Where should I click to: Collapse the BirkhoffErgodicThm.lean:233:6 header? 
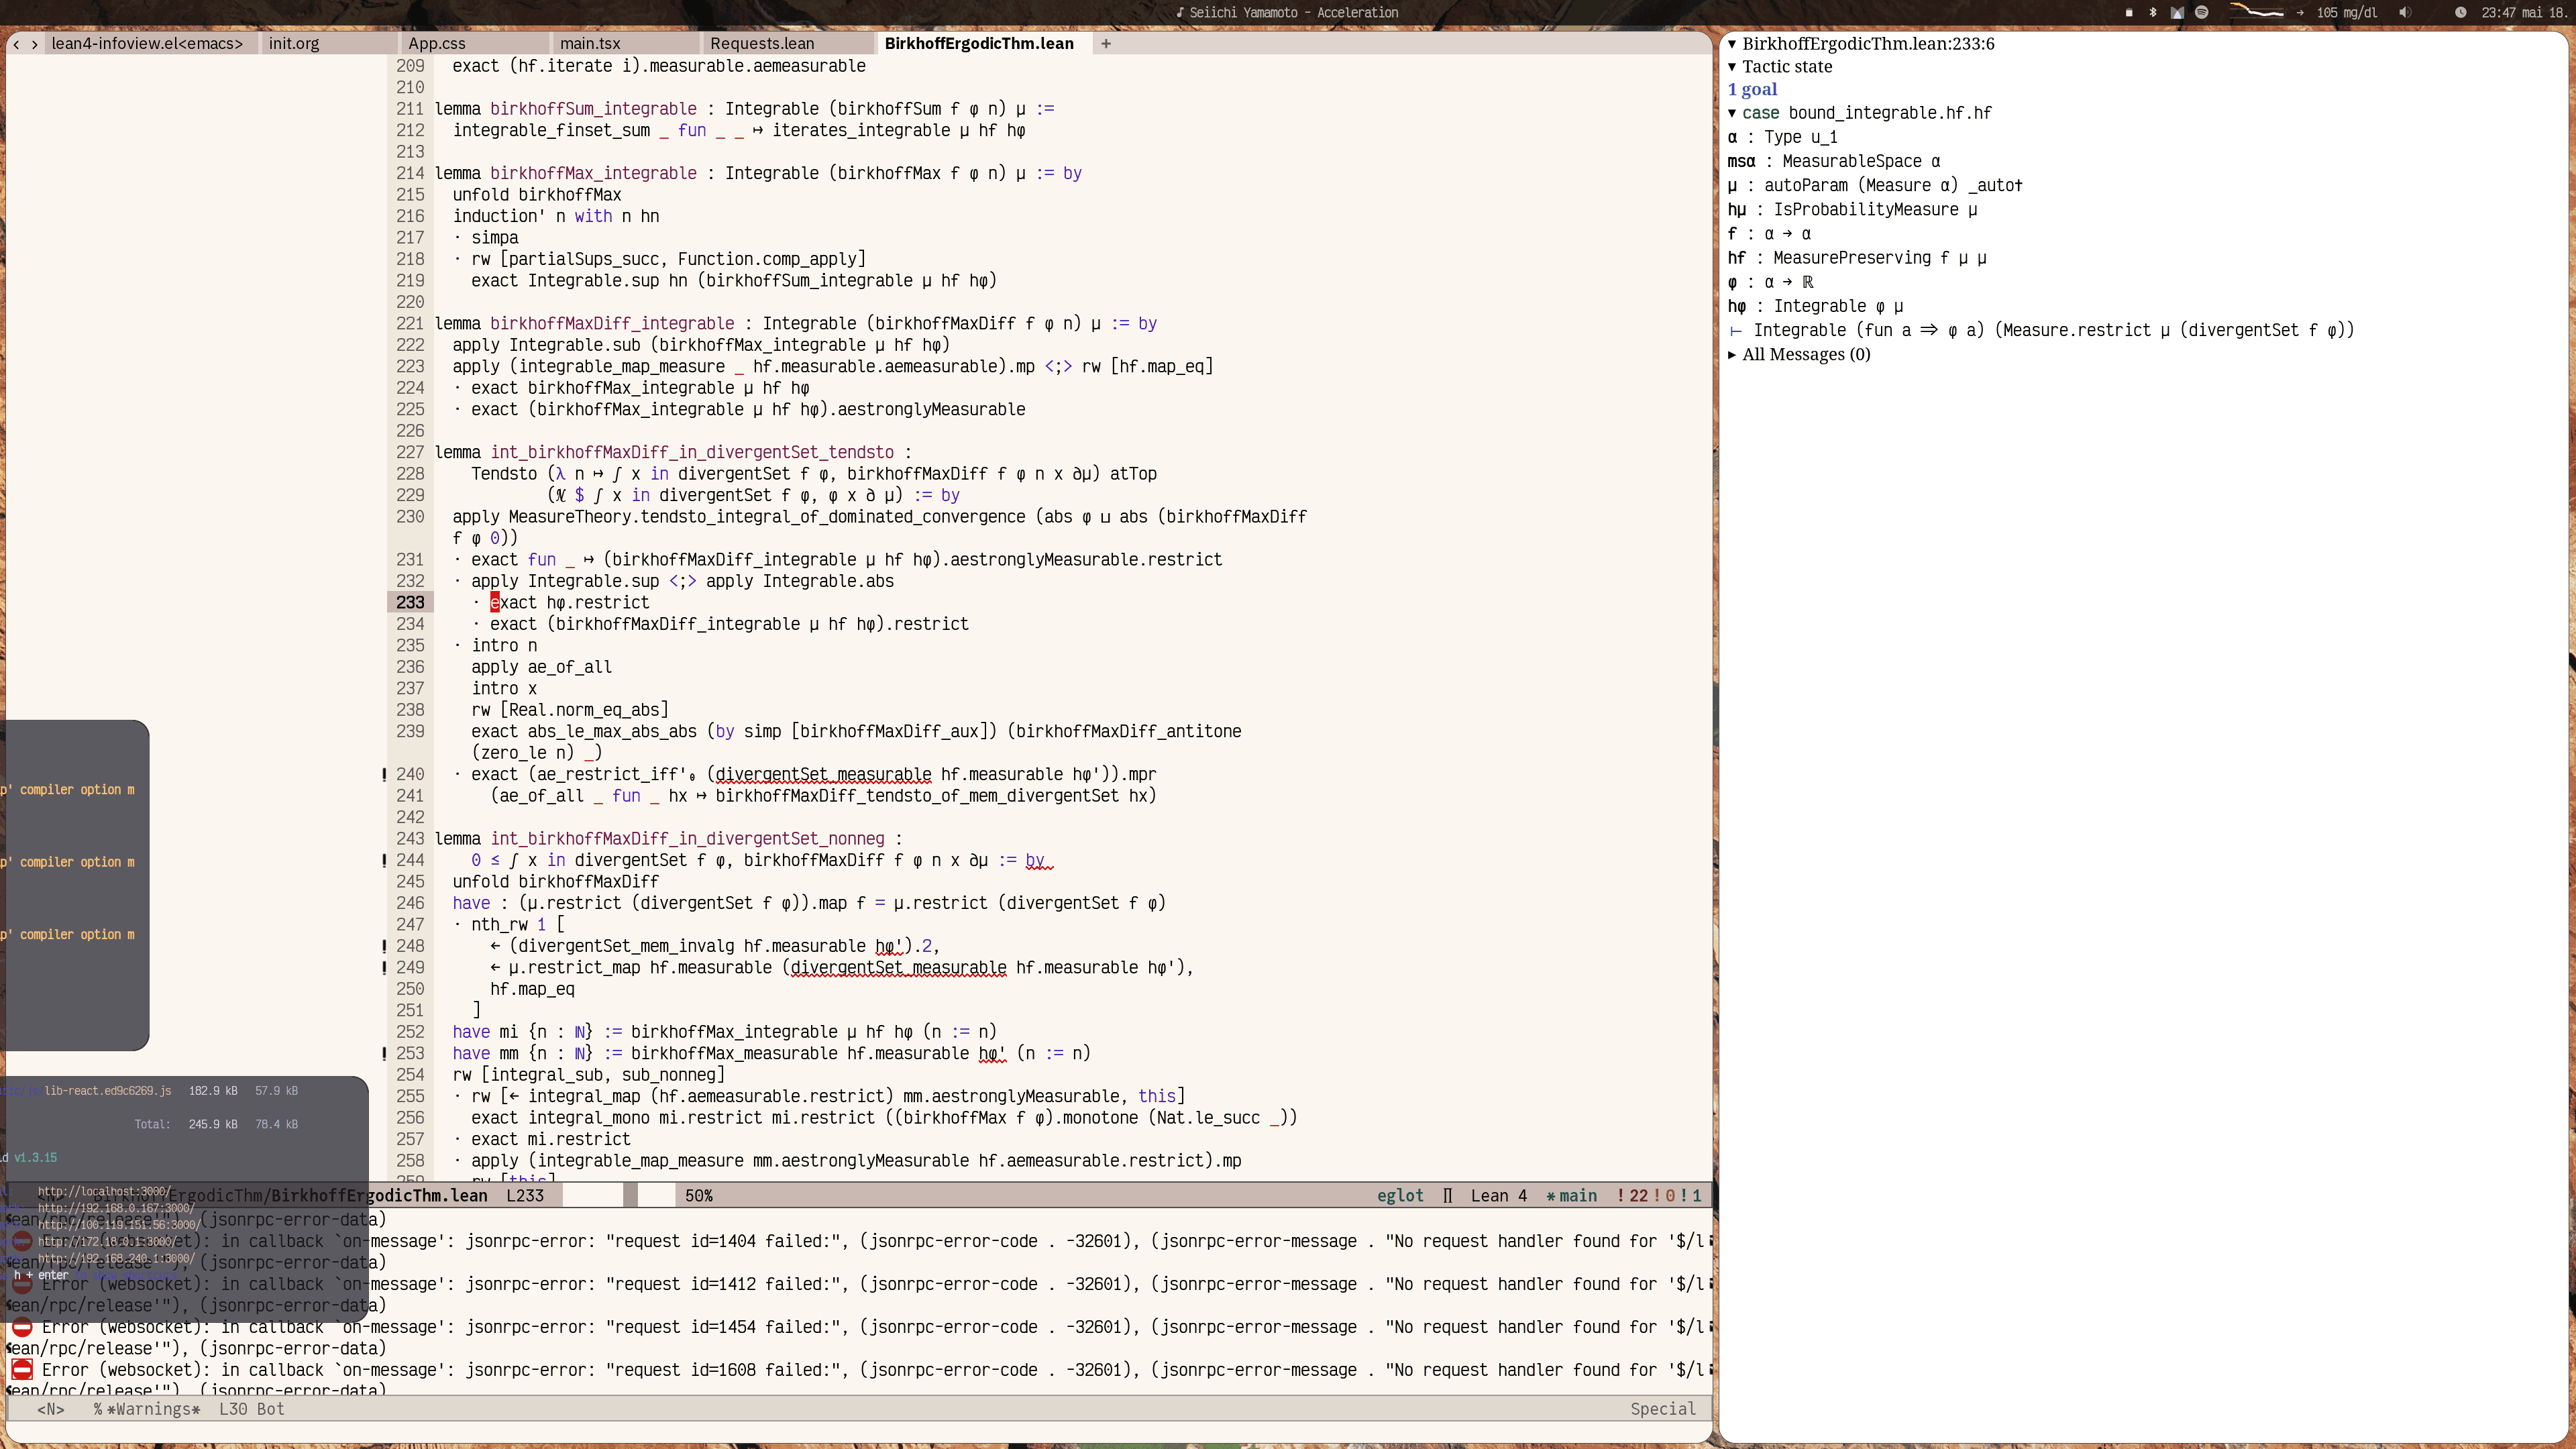1732,44
